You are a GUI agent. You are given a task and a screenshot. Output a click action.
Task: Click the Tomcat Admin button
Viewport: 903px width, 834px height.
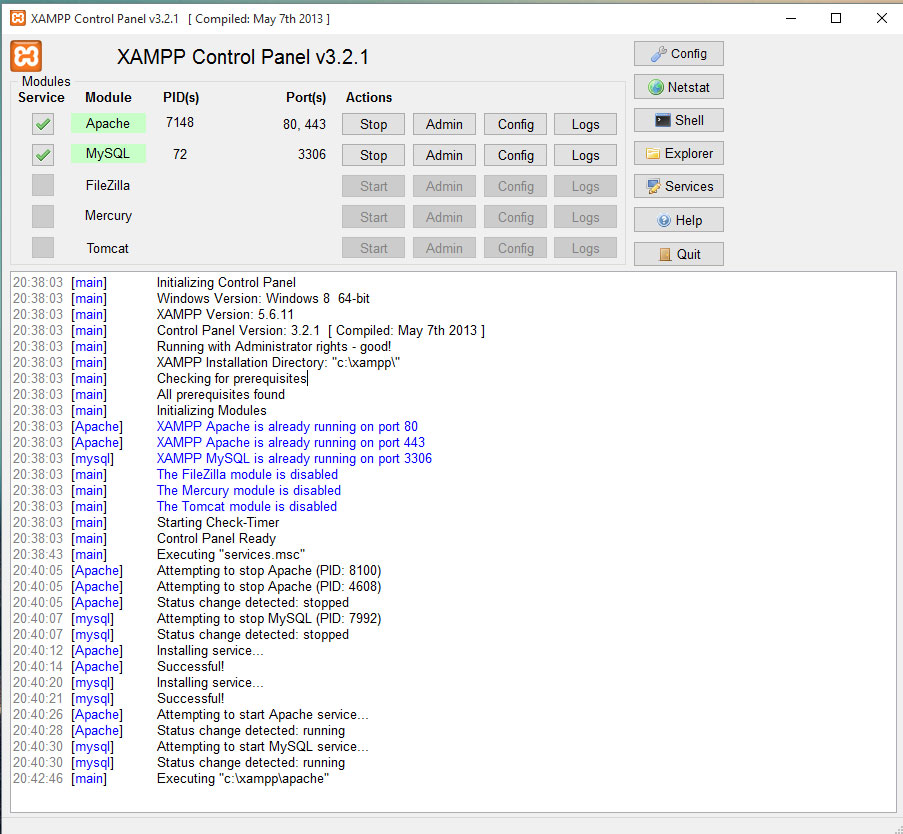click(444, 248)
